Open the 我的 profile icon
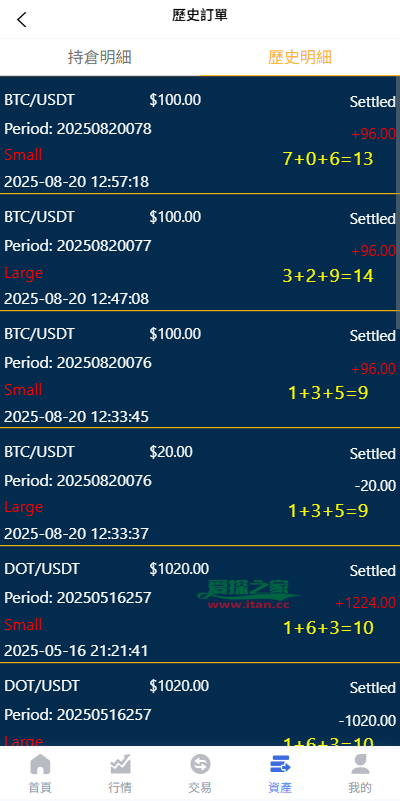Screen dimensions: 400x801 [x=360, y=774]
